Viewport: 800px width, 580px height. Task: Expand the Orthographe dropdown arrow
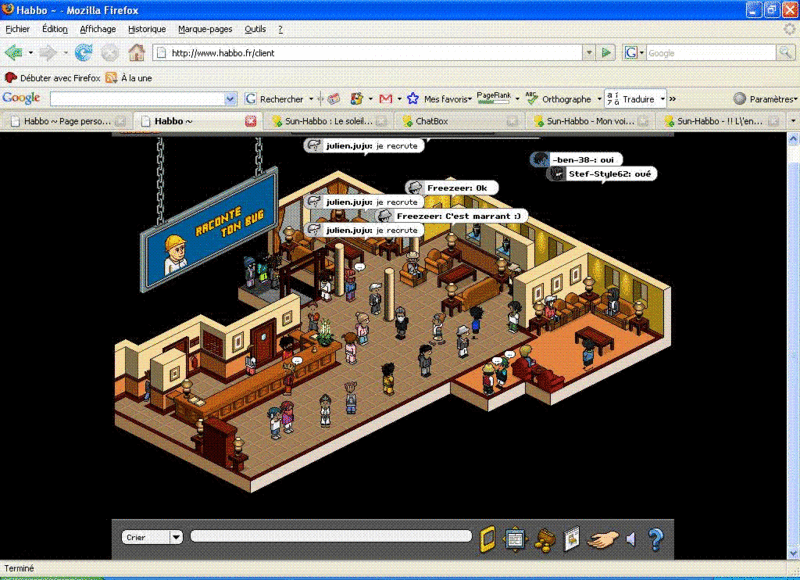point(599,99)
